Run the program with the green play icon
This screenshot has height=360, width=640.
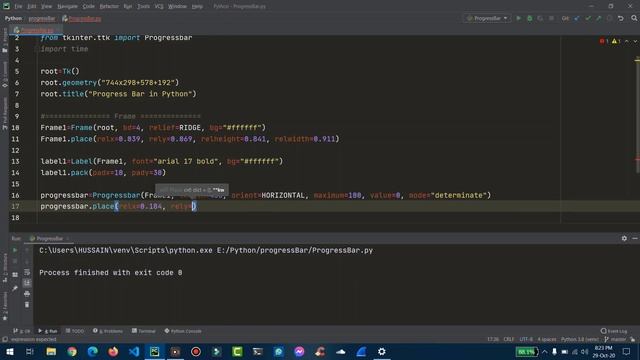point(518,18)
